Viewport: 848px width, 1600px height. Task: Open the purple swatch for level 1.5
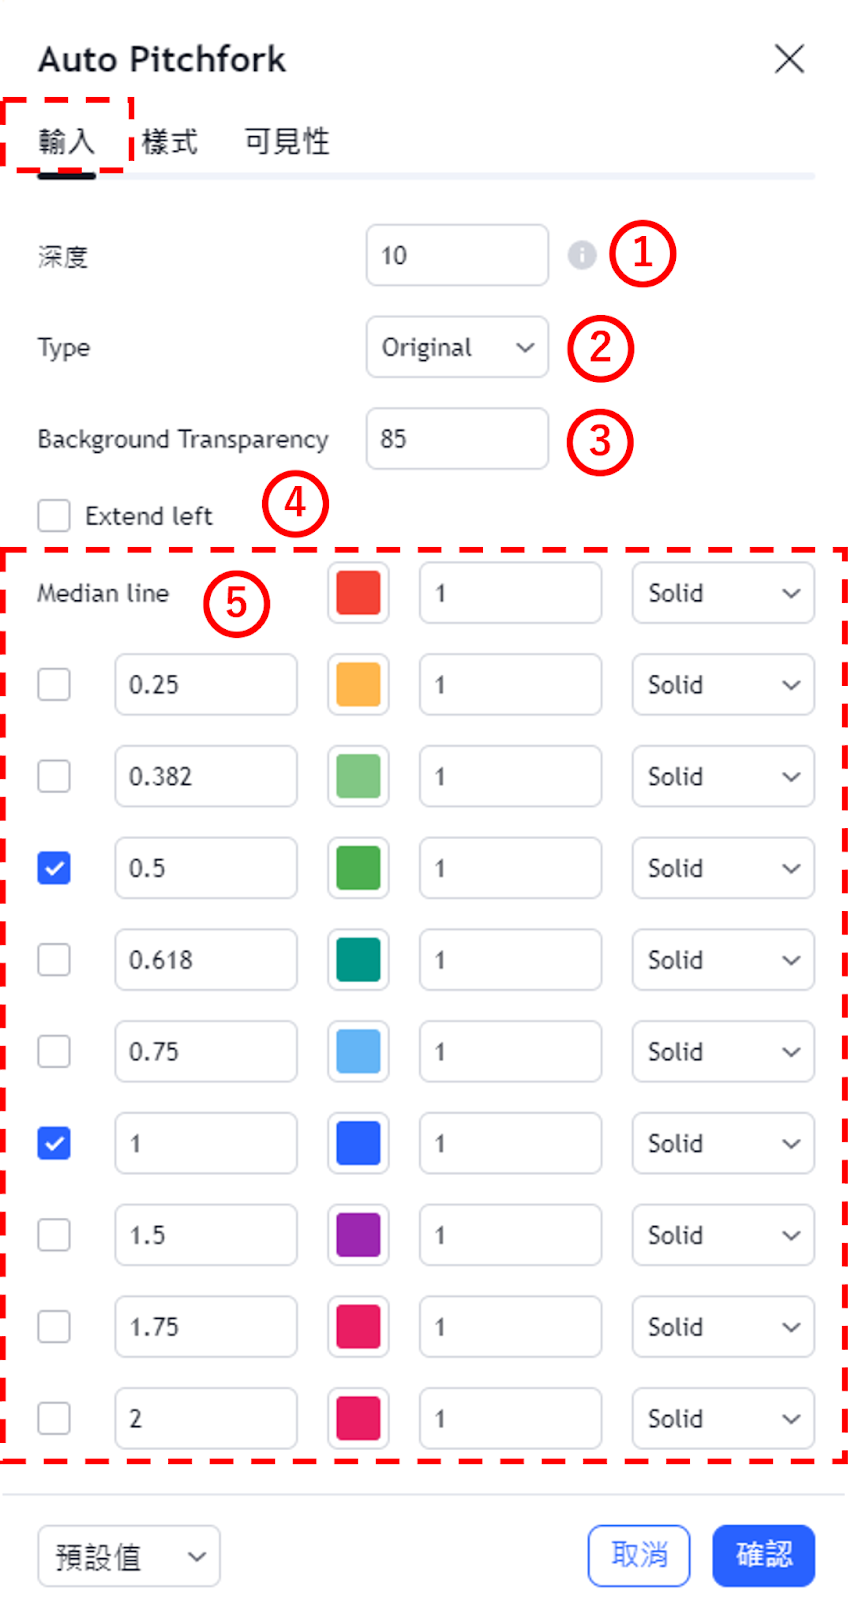coord(358,1235)
